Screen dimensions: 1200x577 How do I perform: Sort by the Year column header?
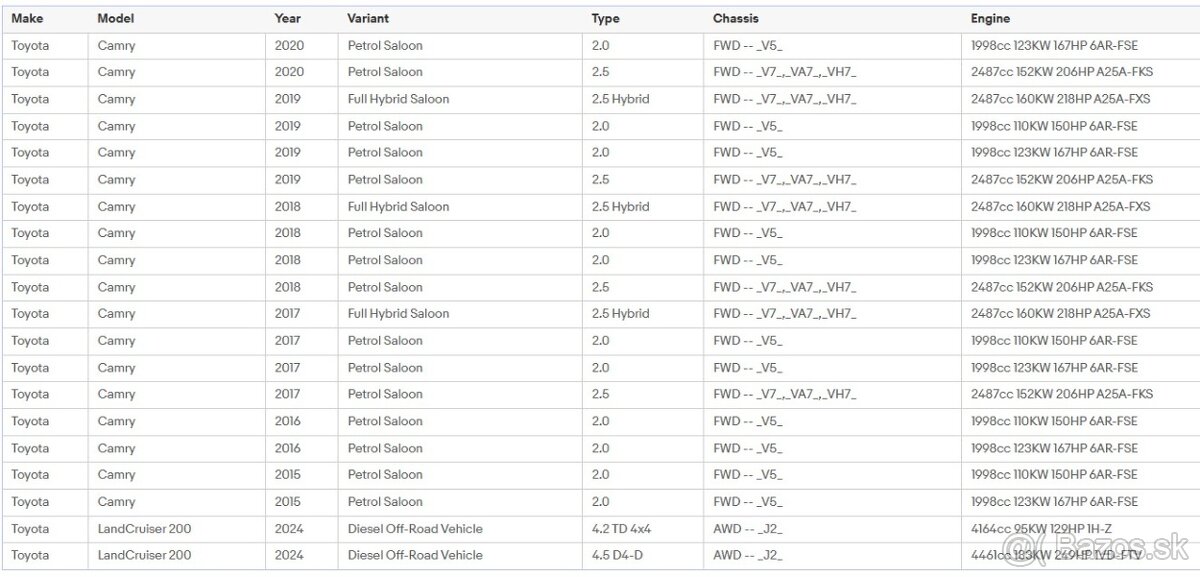(288, 19)
